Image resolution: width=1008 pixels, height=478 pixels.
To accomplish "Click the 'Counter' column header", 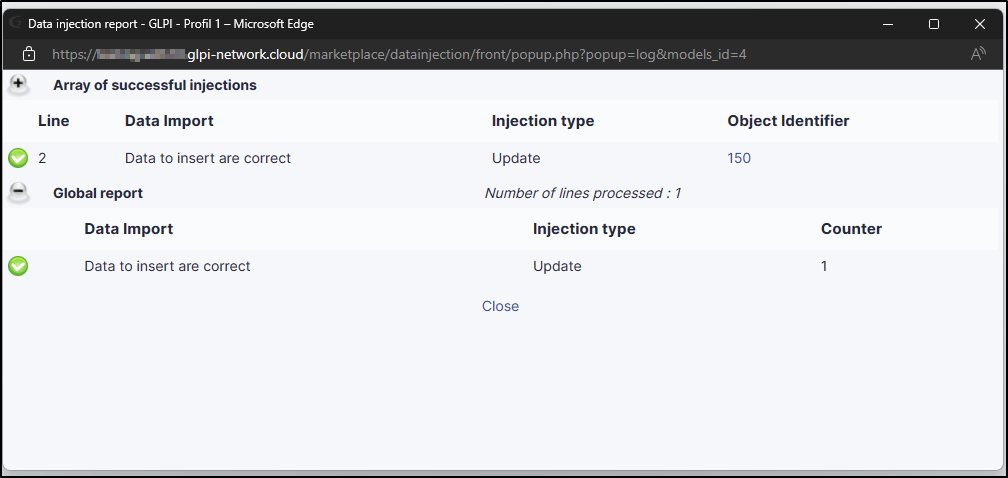I will 851,229.
